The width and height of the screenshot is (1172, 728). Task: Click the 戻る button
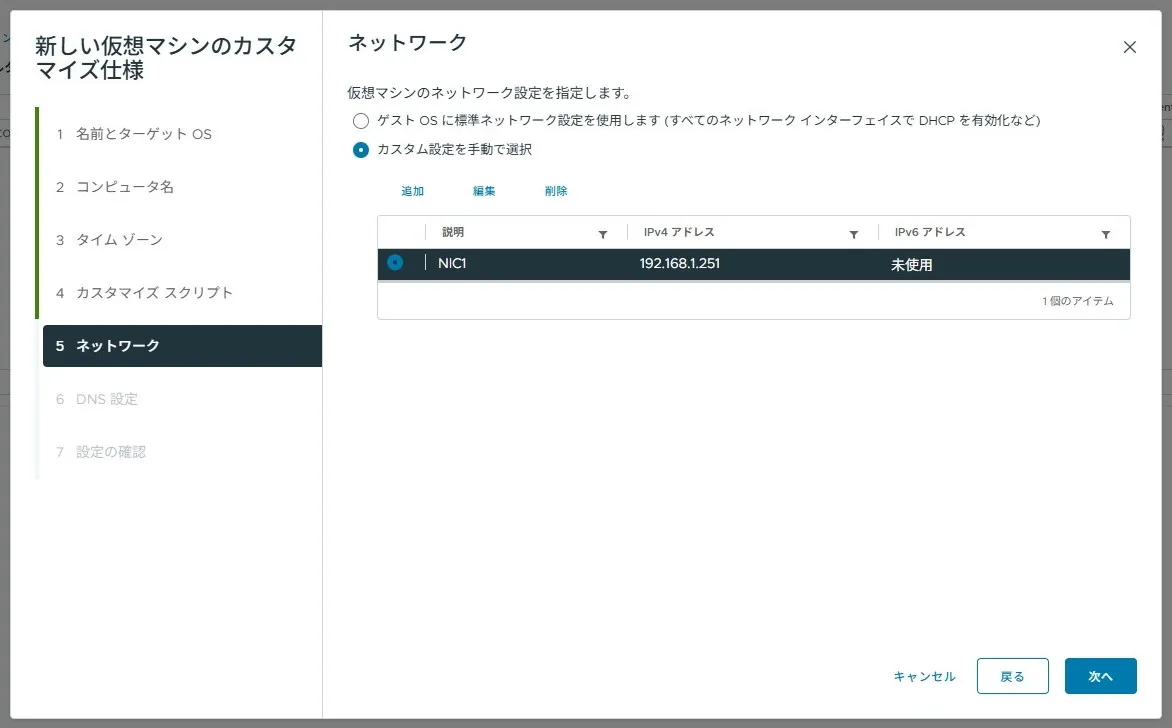tap(1013, 676)
